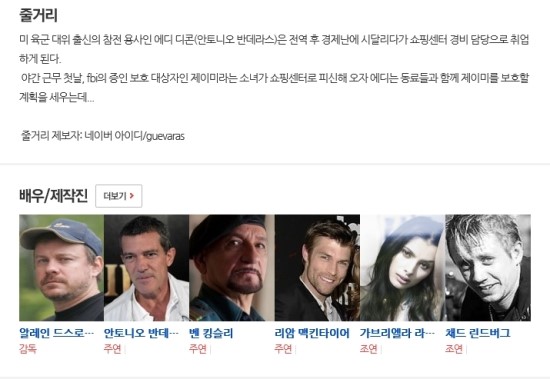The image size is (550, 379).
Task: Click the 주연 label under 리암 맥킨타이어
Action: [x=283, y=349]
